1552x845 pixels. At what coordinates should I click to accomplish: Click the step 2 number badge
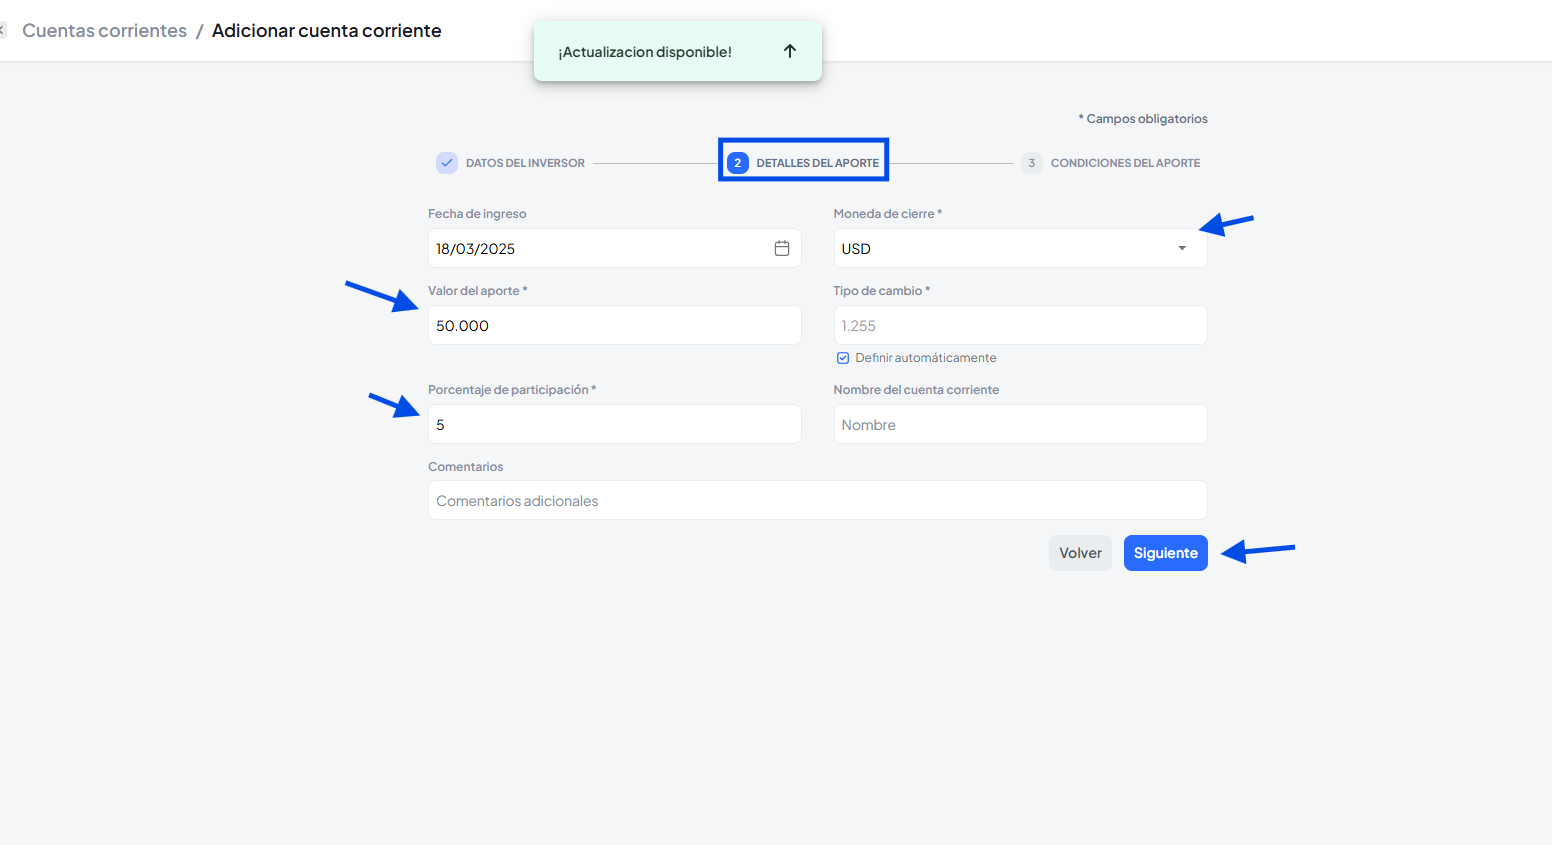tap(738, 163)
